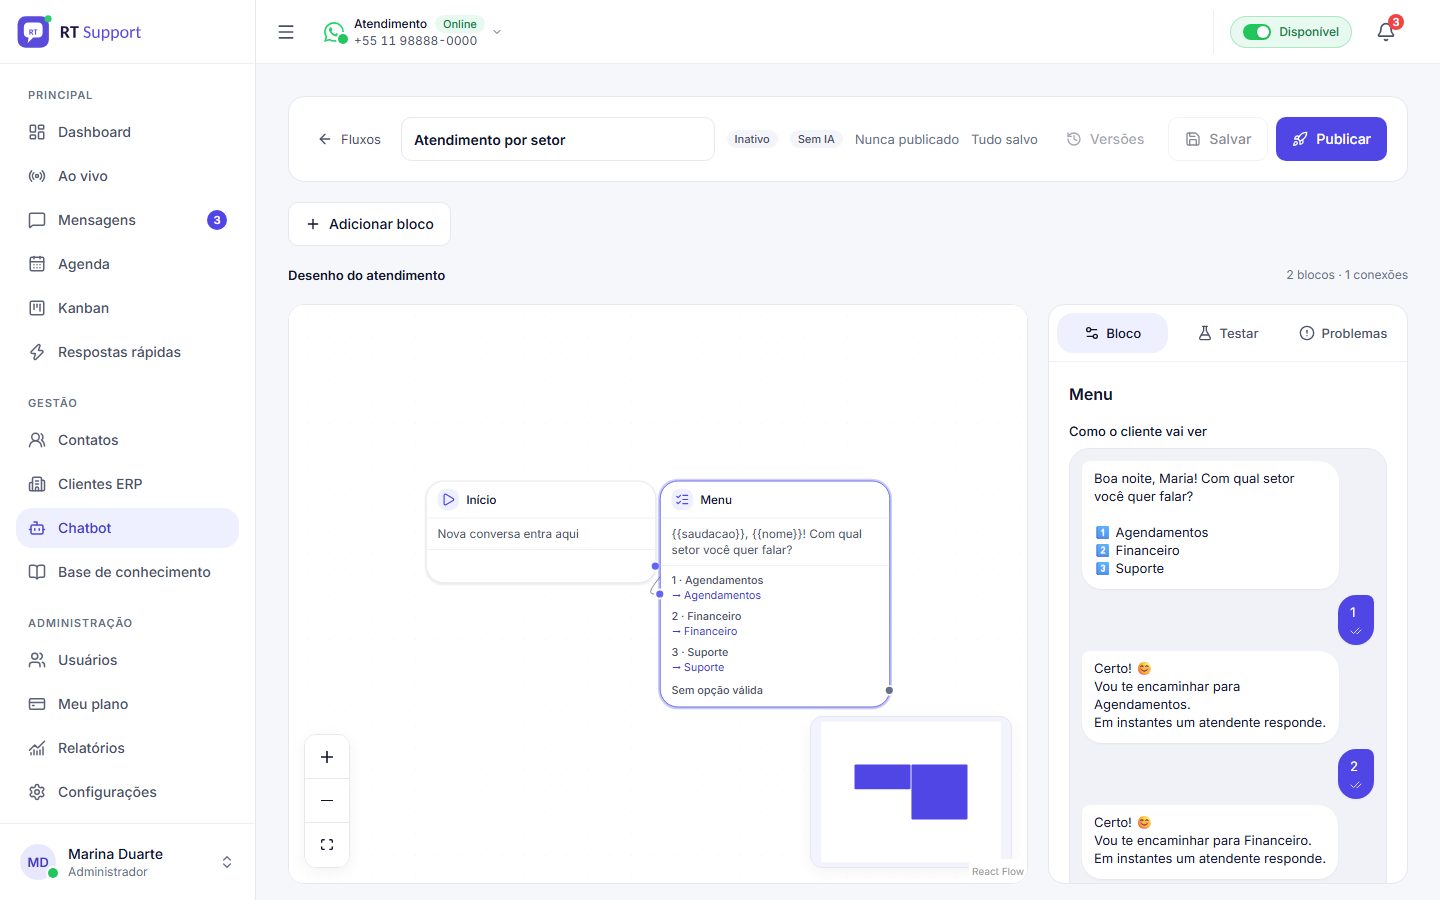Click the flow minimap
The height and width of the screenshot is (900, 1440).
pos(911,791)
